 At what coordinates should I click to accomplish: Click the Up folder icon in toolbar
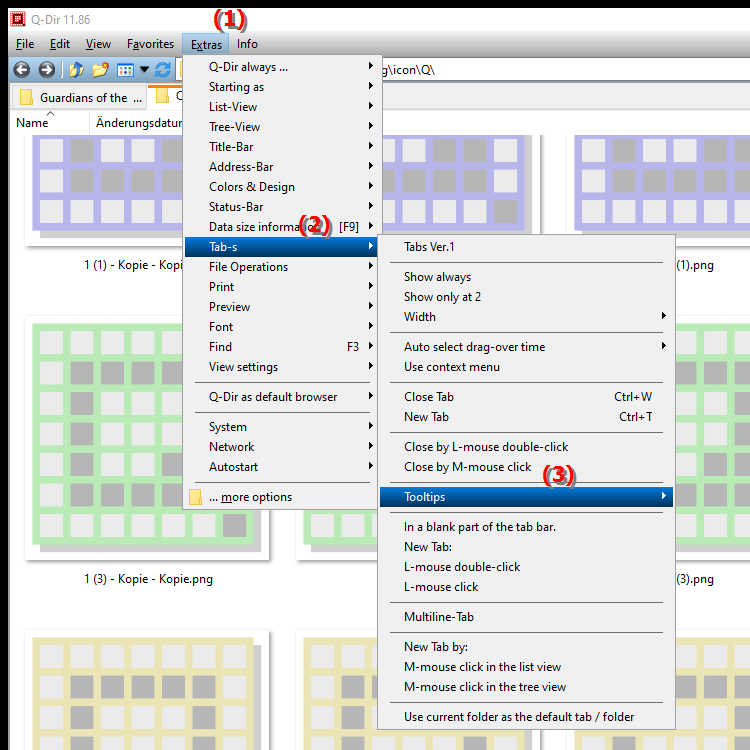[x=76, y=70]
